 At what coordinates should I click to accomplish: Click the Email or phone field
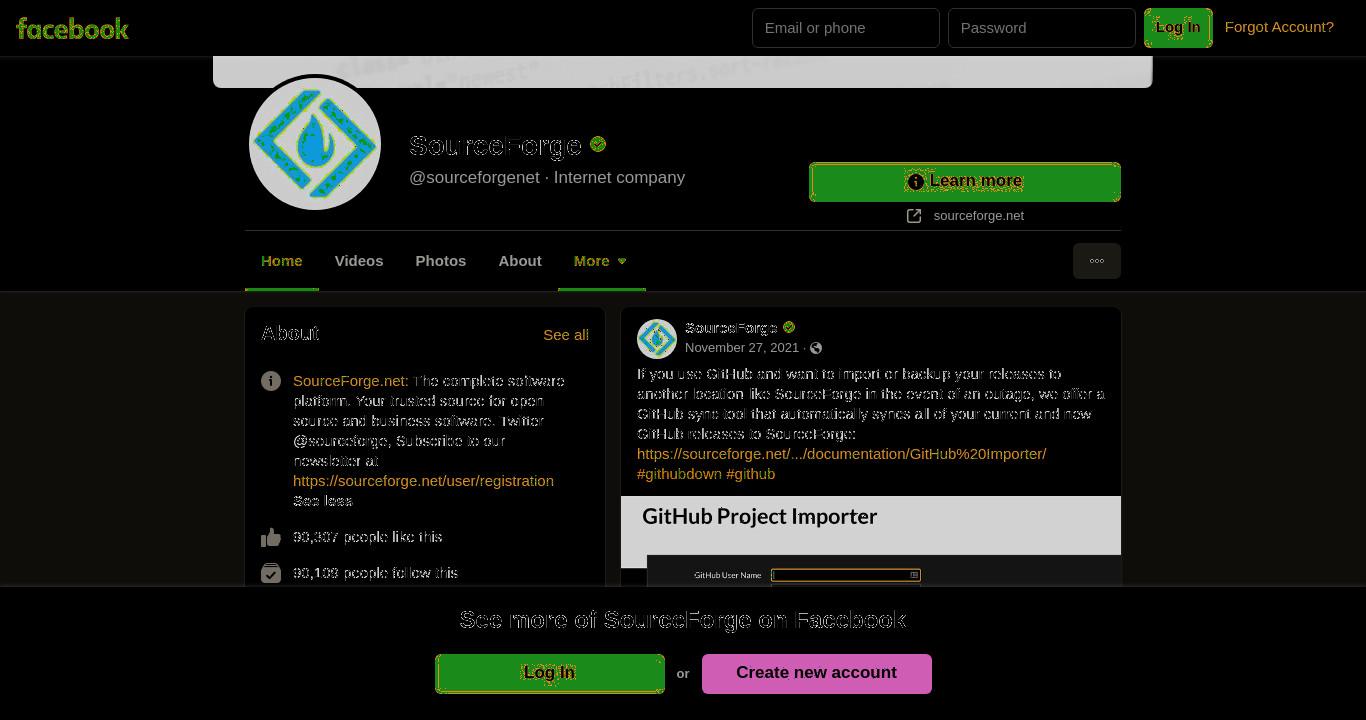pyautogui.click(x=846, y=28)
